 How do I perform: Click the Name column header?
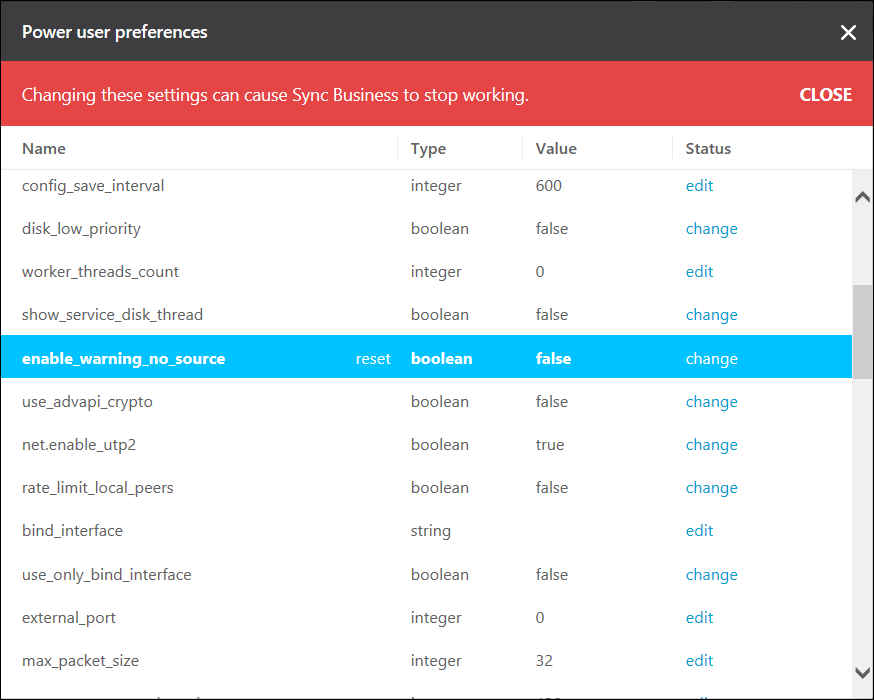point(44,149)
